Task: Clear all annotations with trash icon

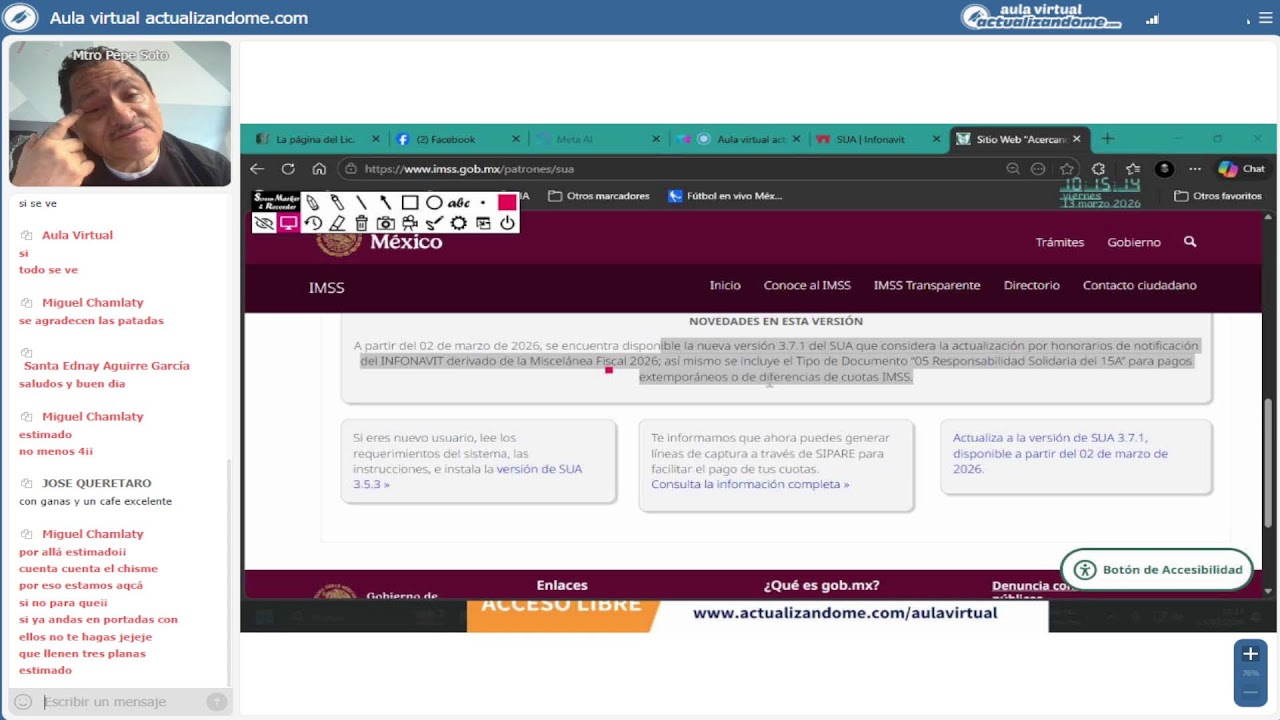Action: (x=361, y=223)
